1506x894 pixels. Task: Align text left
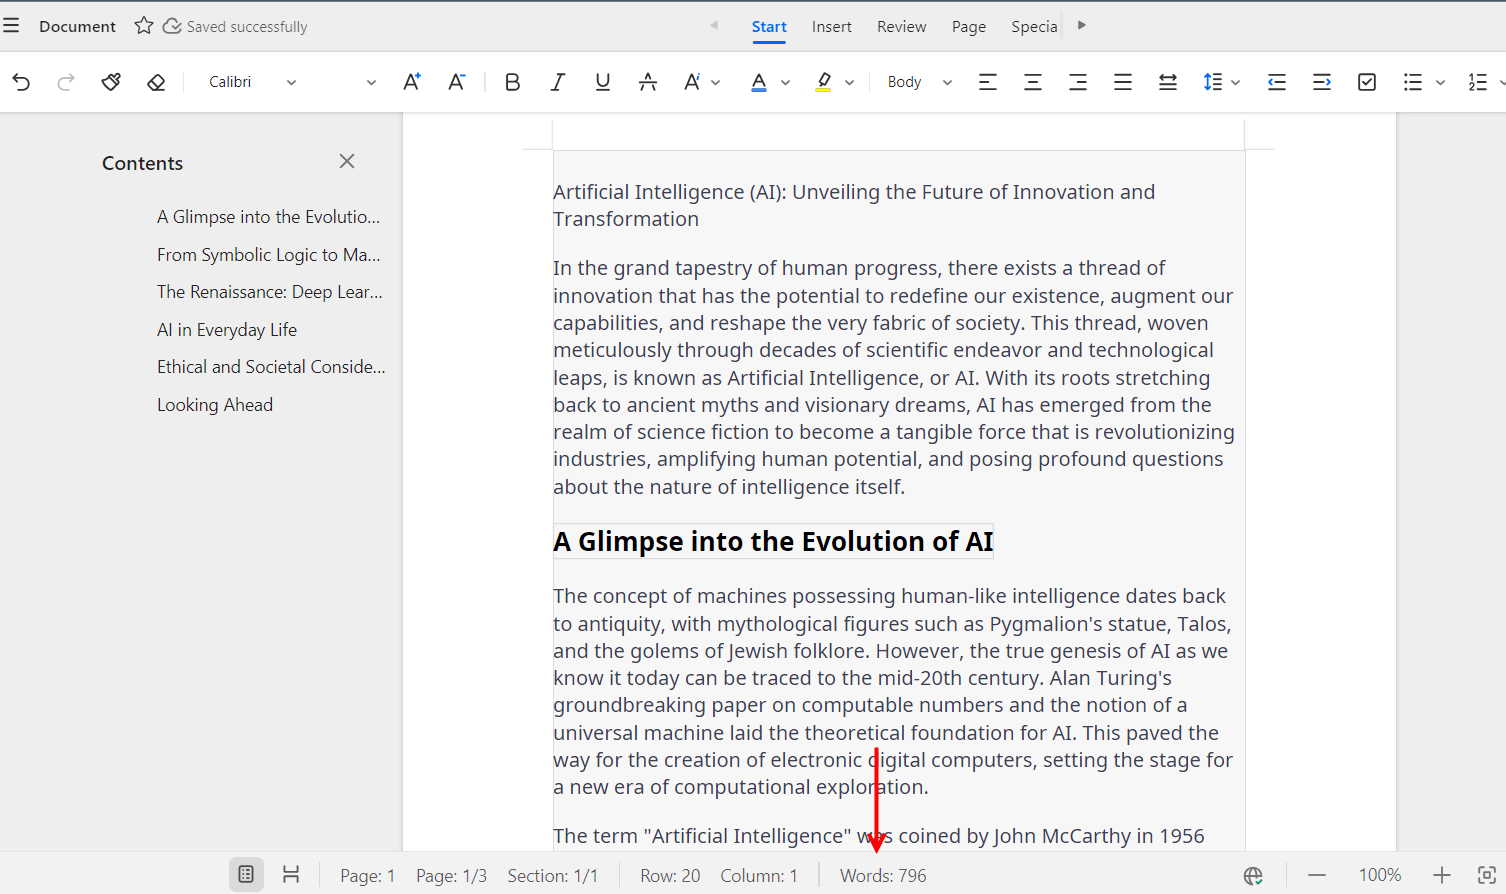(988, 82)
